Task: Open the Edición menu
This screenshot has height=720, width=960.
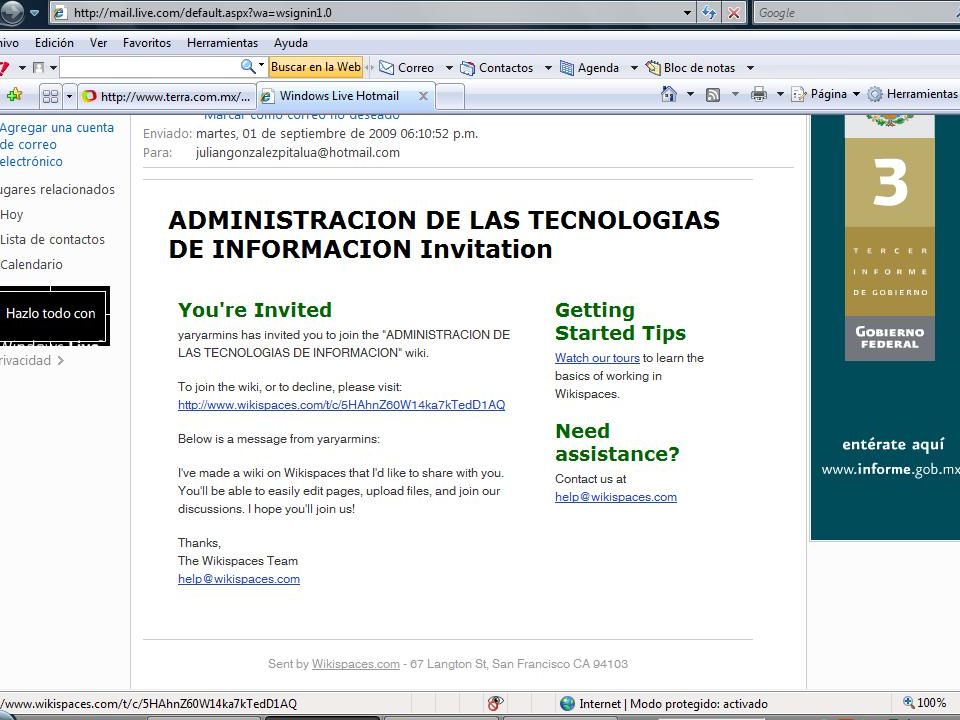Action: (x=54, y=43)
